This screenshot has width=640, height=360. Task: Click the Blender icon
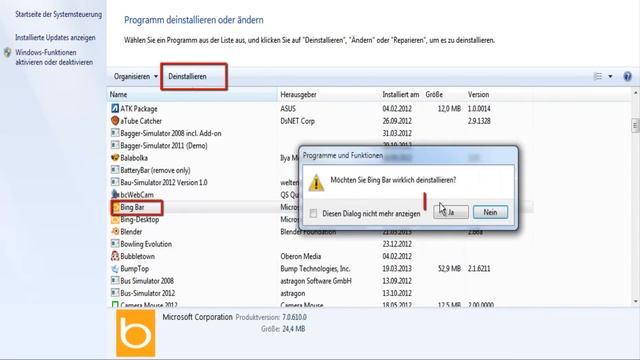(x=115, y=231)
